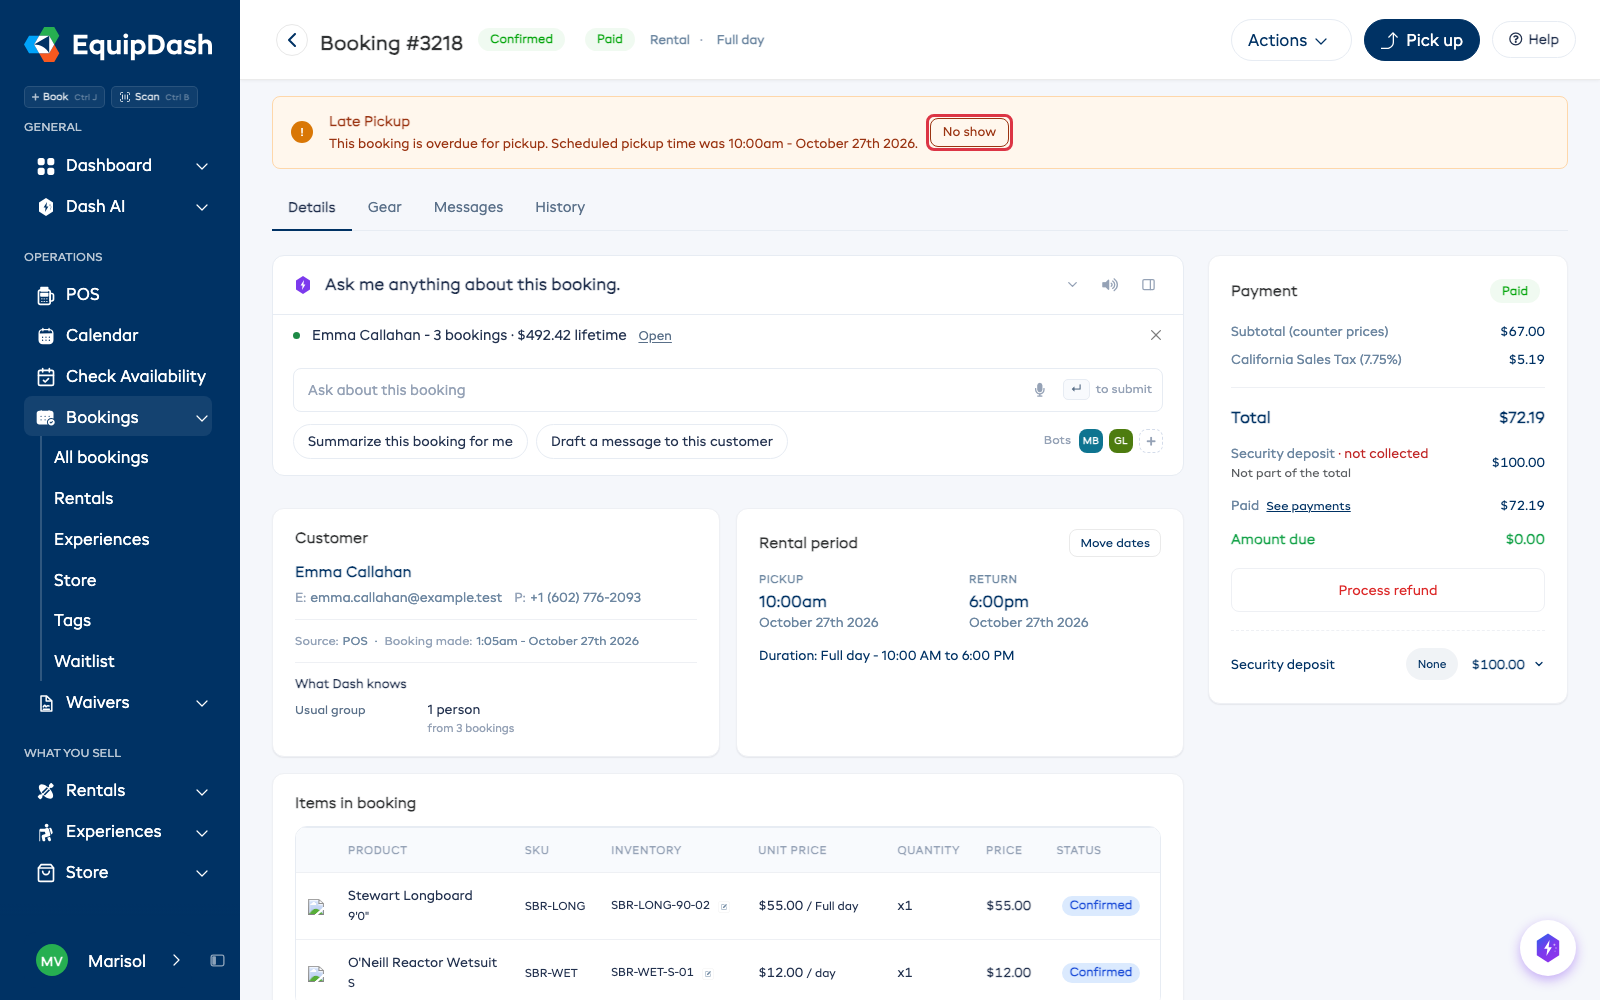Open Emma Callahan customer link
The width and height of the screenshot is (1600, 1000).
click(353, 572)
